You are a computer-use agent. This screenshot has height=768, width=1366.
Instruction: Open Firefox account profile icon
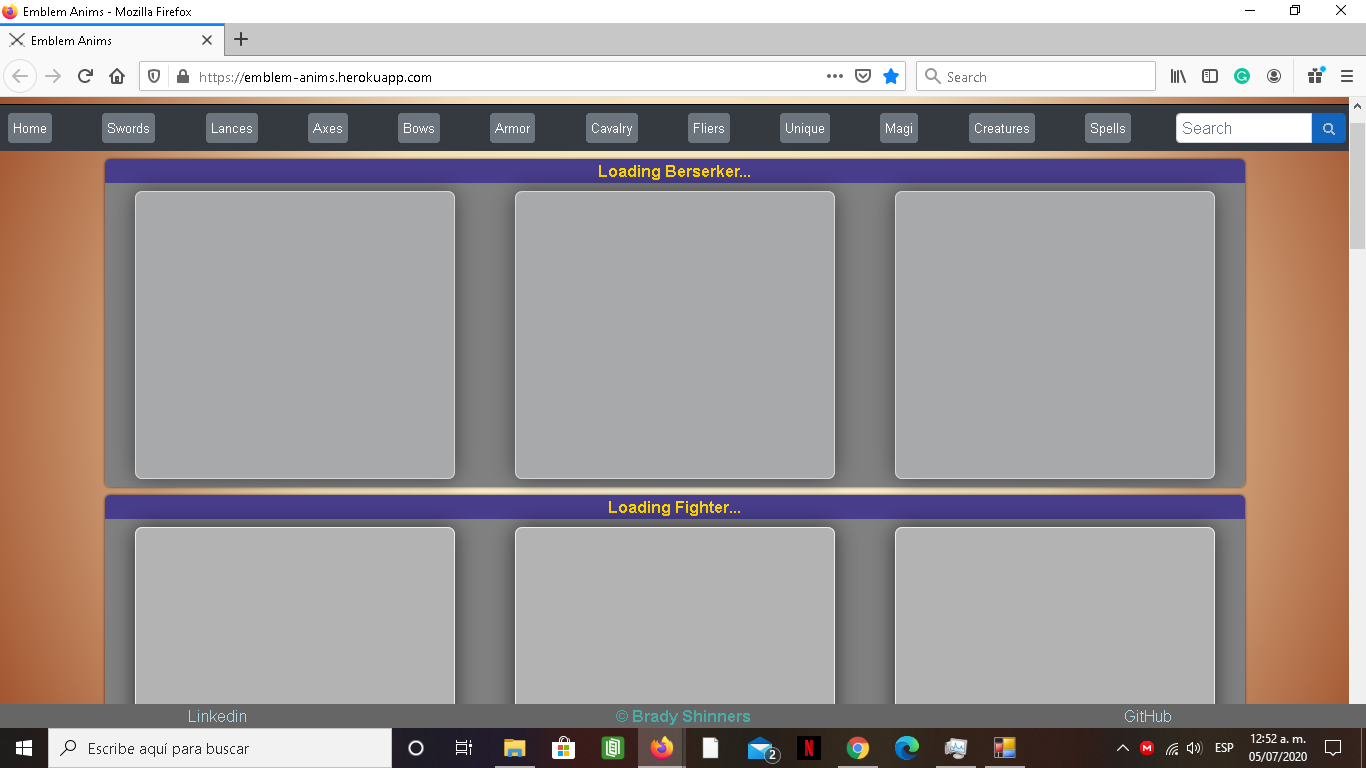click(1274, 77)
